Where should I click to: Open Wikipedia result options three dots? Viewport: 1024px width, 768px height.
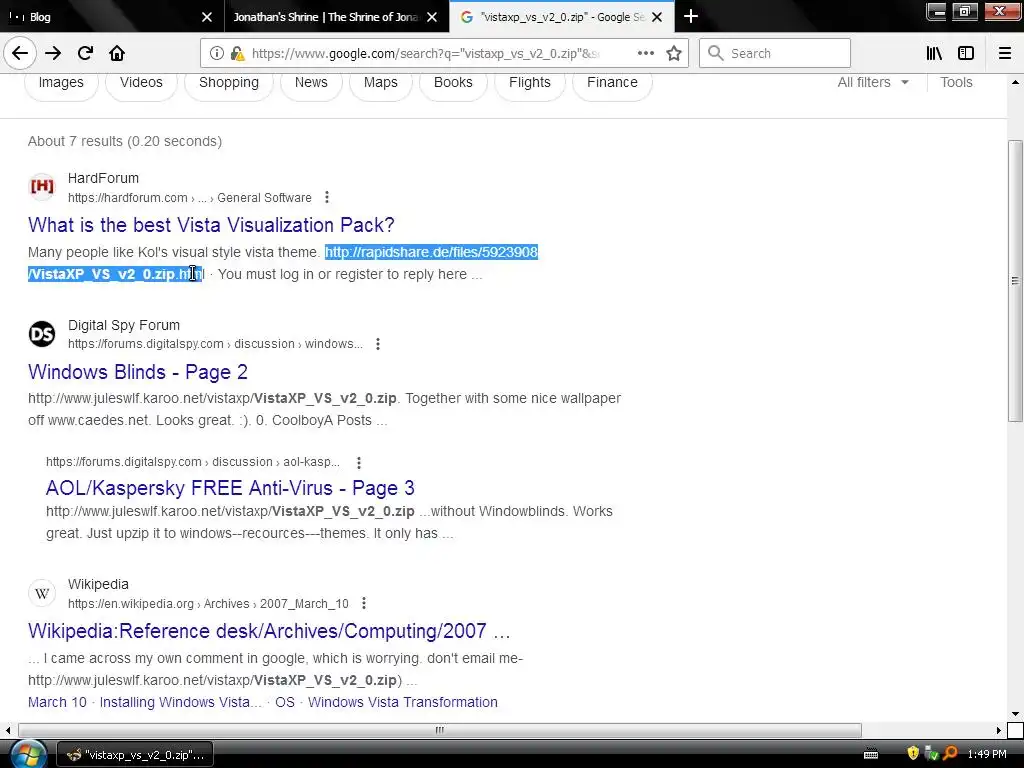pyautogui.click(x=364, y=603)
